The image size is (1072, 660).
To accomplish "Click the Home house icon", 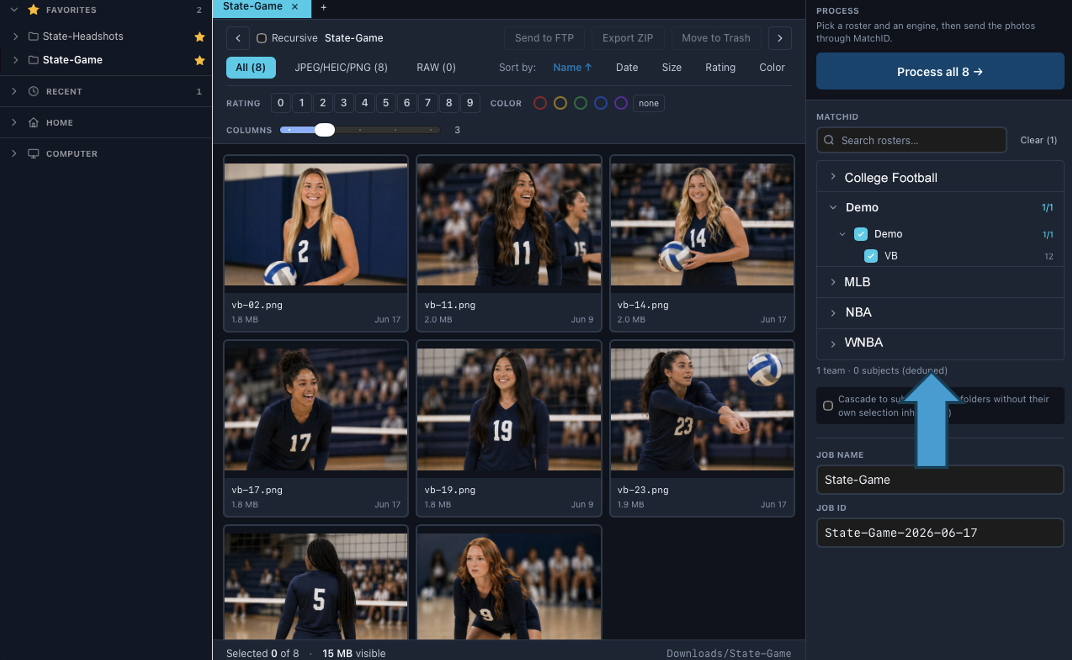I will [33, 122].
